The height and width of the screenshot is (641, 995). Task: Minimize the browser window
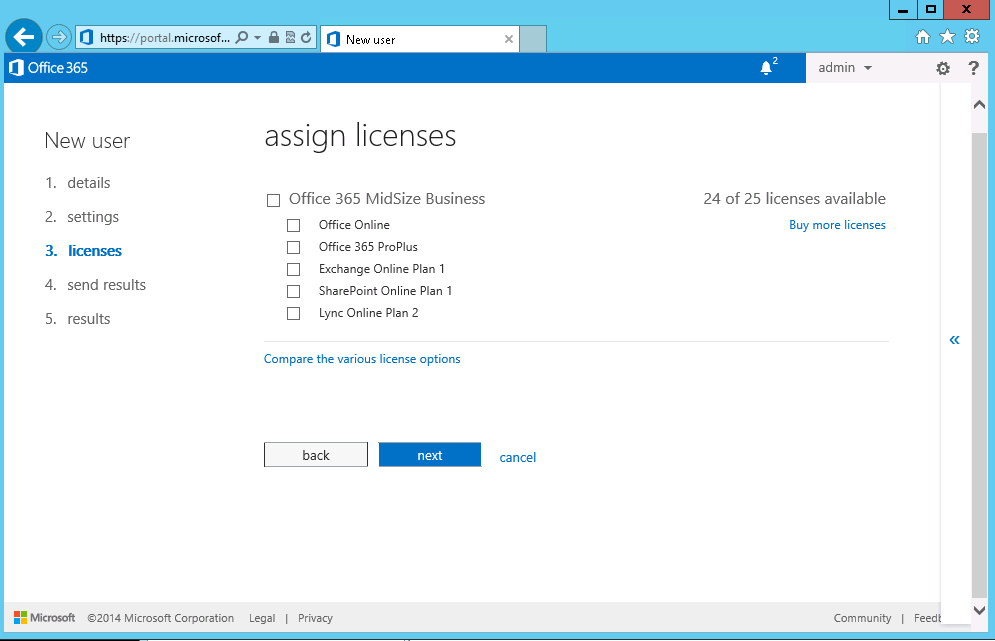(902, 10)
